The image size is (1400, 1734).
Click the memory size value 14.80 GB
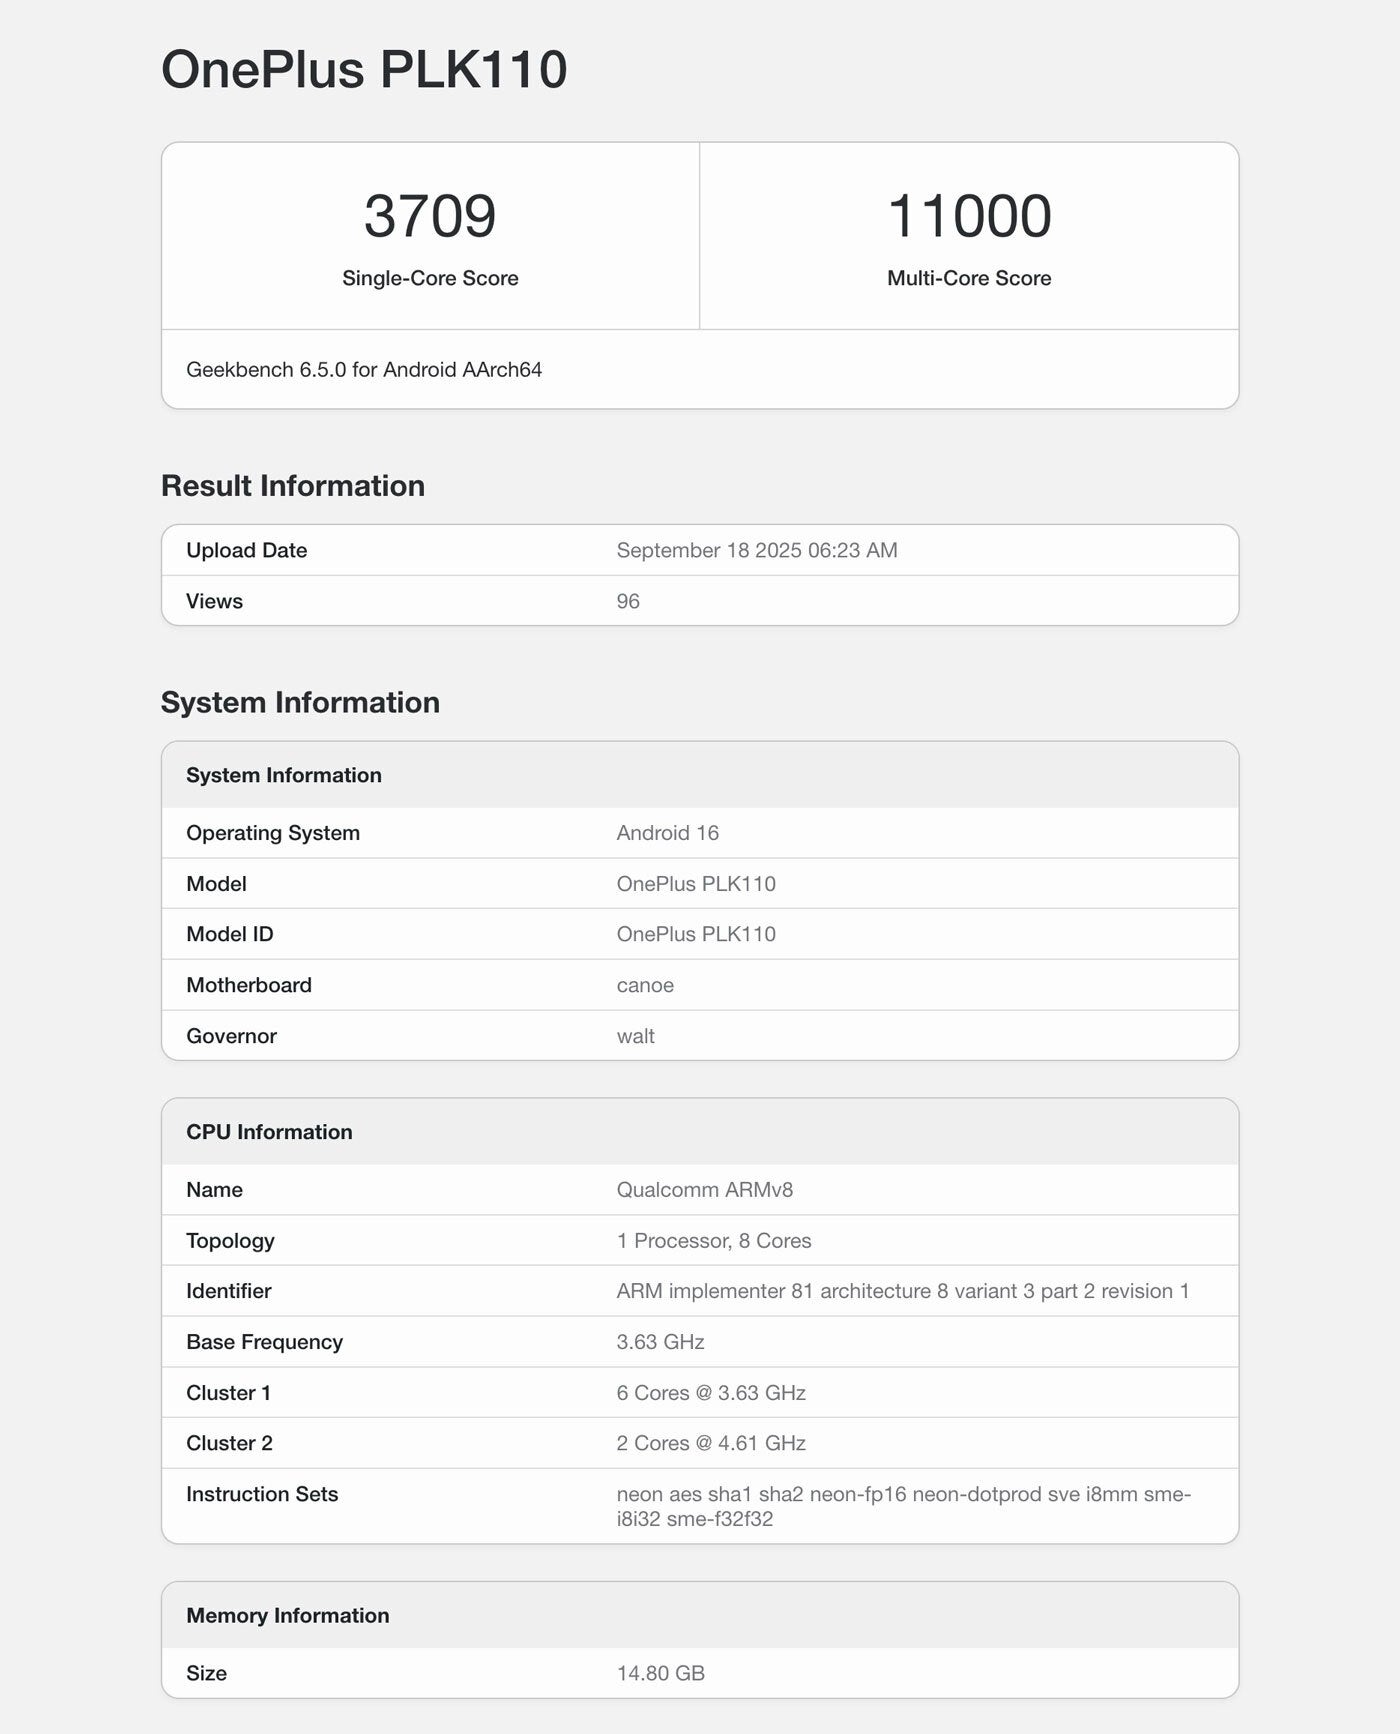(660, 1673)
